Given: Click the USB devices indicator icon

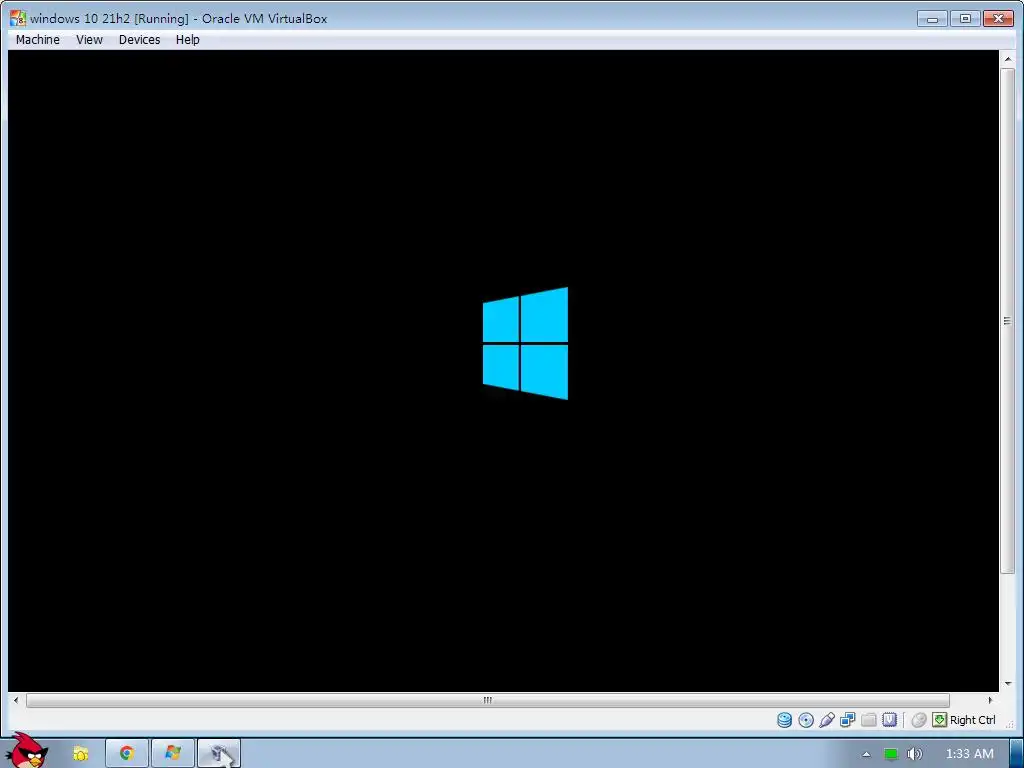Looking at the screenshot, I should click(827, 720).
